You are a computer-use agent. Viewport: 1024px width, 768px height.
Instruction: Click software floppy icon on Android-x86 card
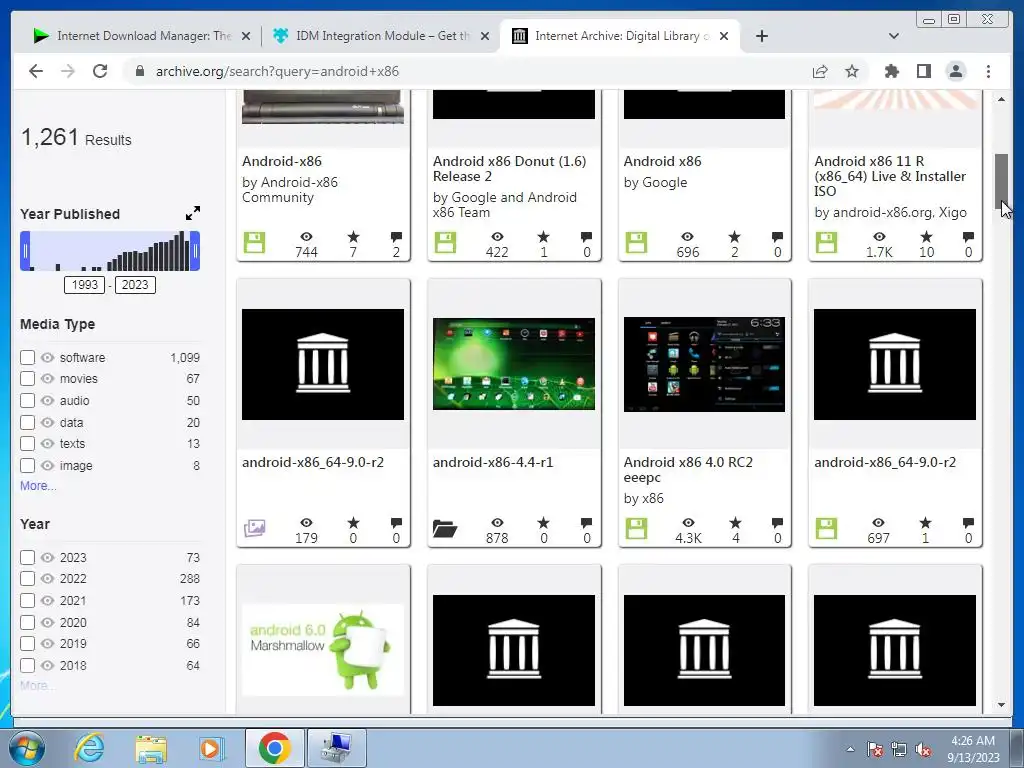[254, 242]
